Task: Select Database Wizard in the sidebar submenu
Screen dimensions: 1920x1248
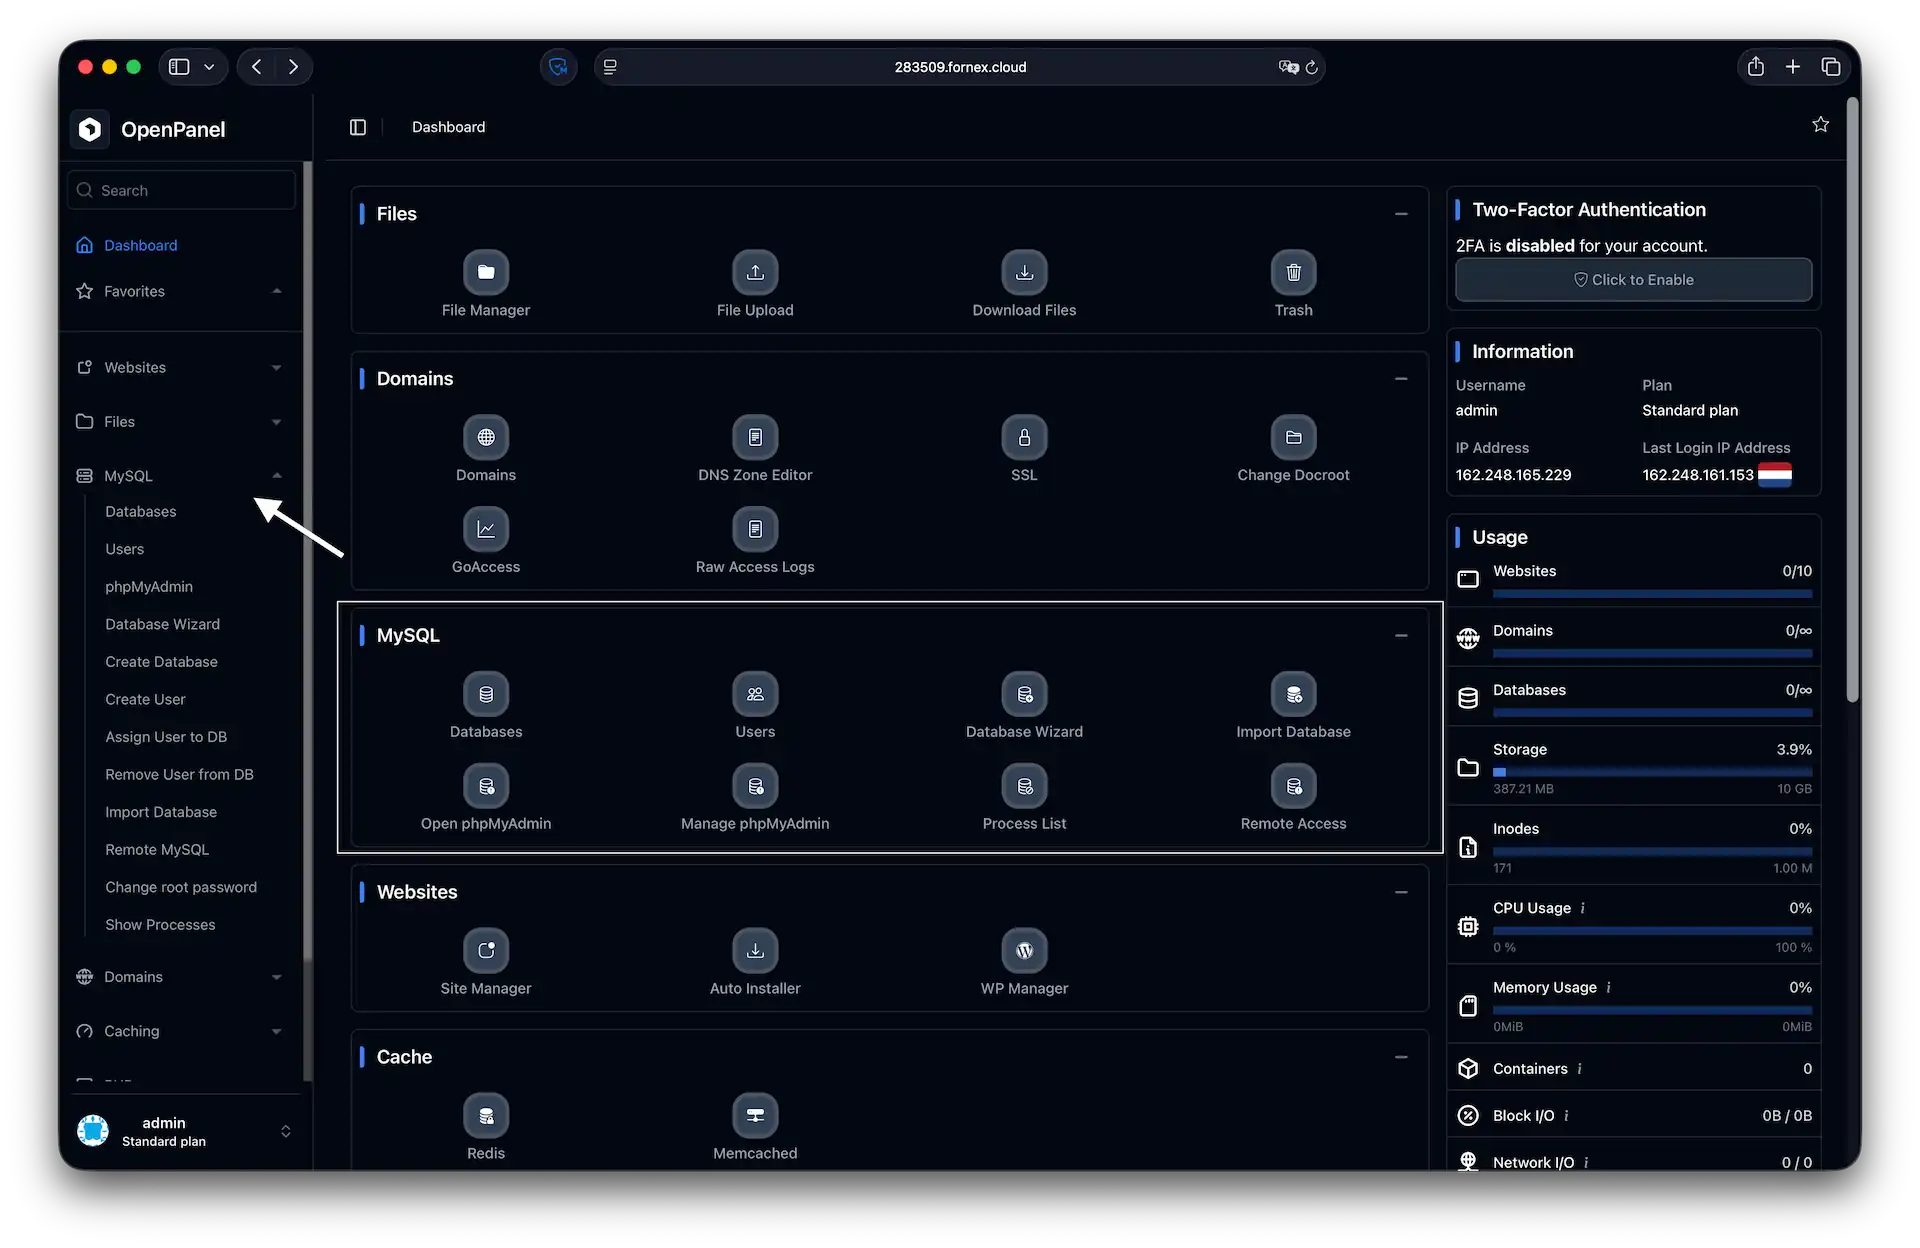Action: point(163,624)
